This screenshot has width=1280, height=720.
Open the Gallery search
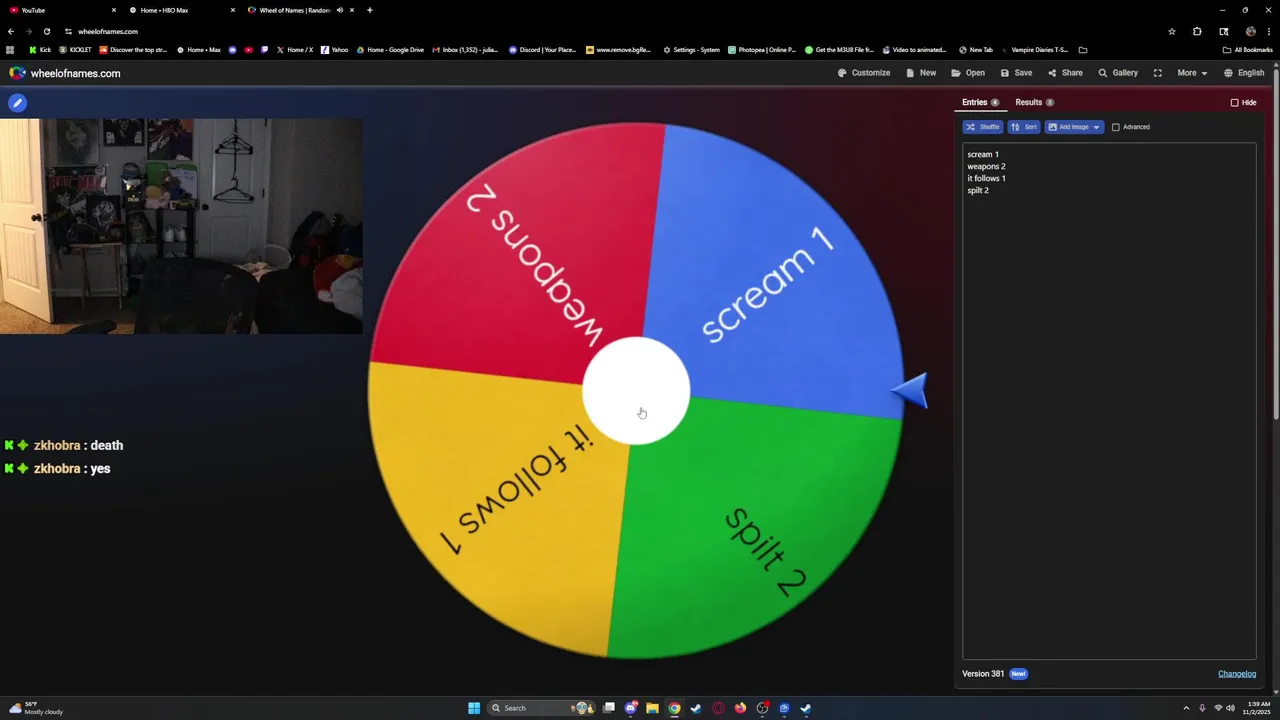pyautogui.click(x=1118, y=73)
